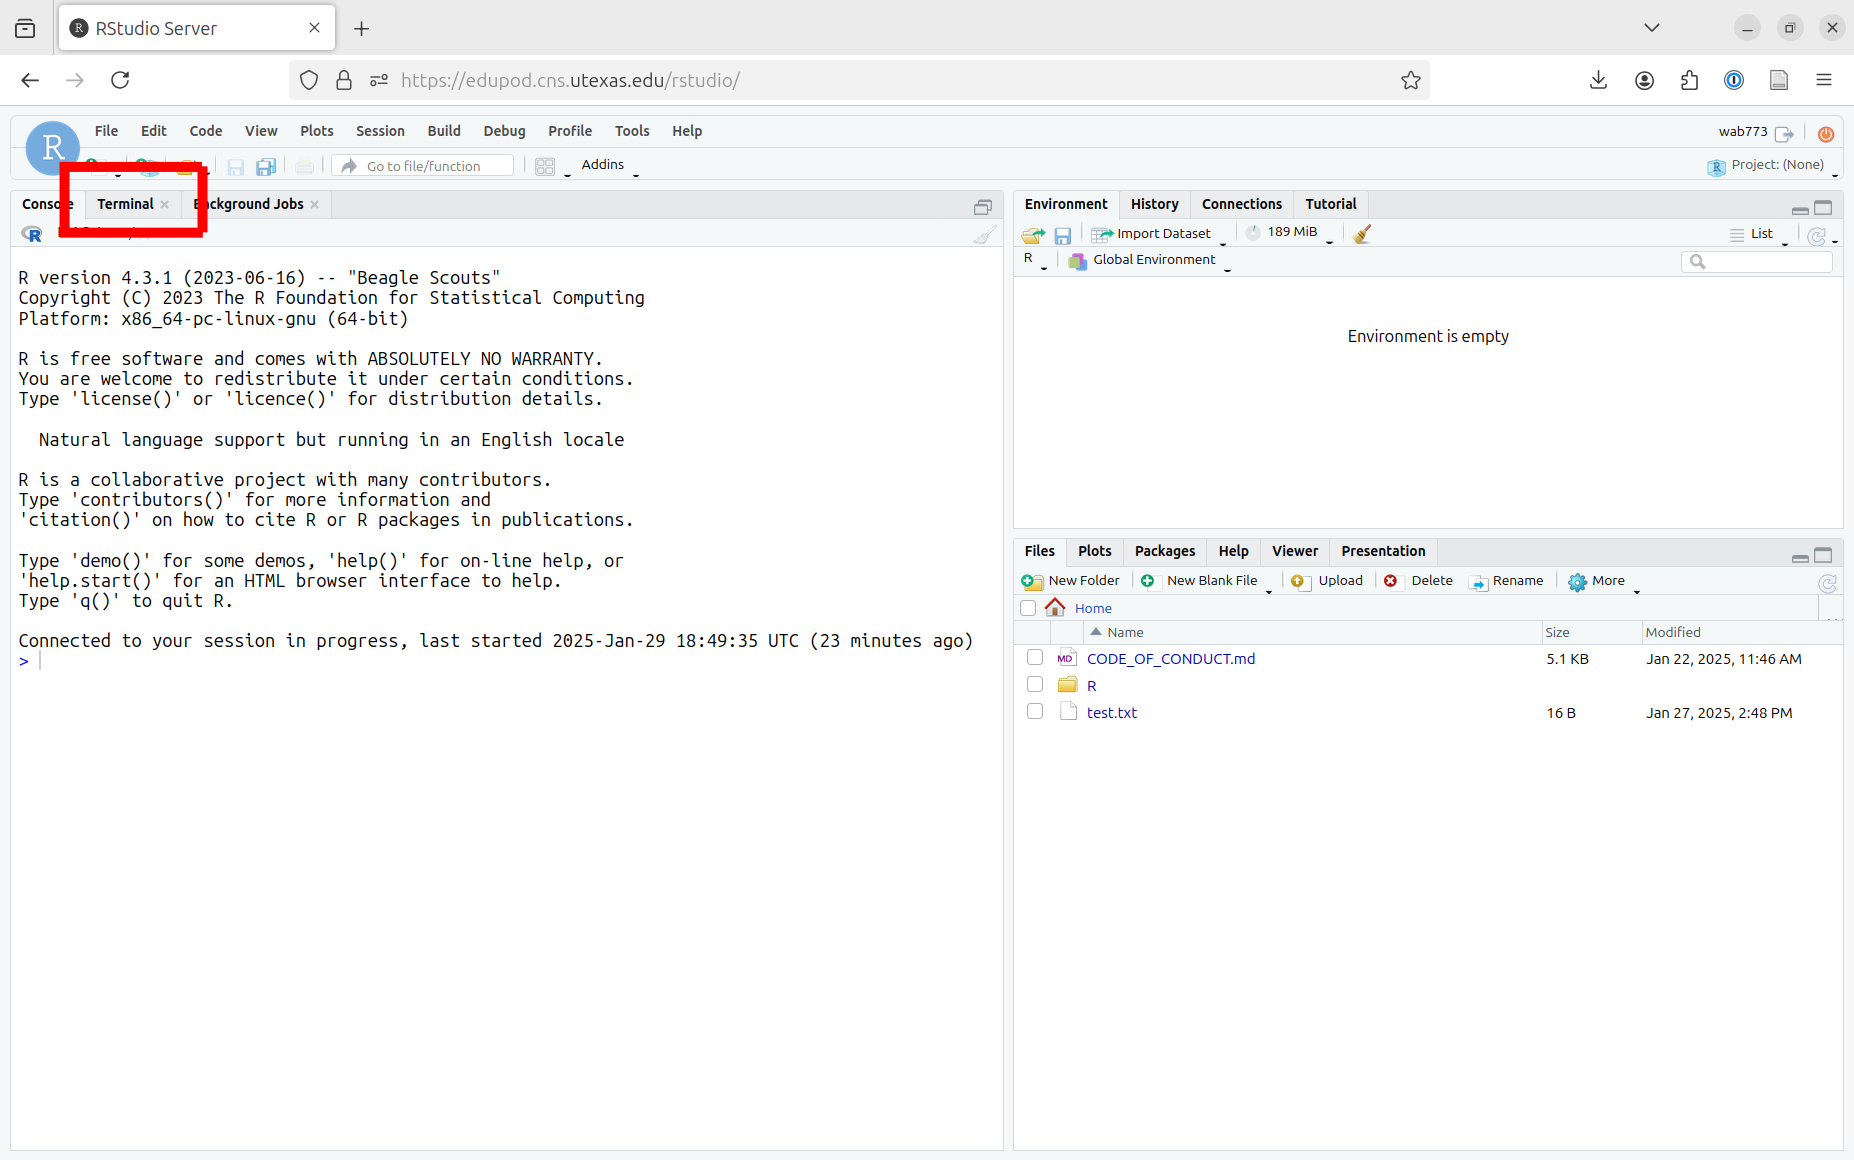The height and width of the screenshot is (1160, 1854).
Task: Click the browser address bar URL
Action: pyautogui.click(x=570, y=80)
